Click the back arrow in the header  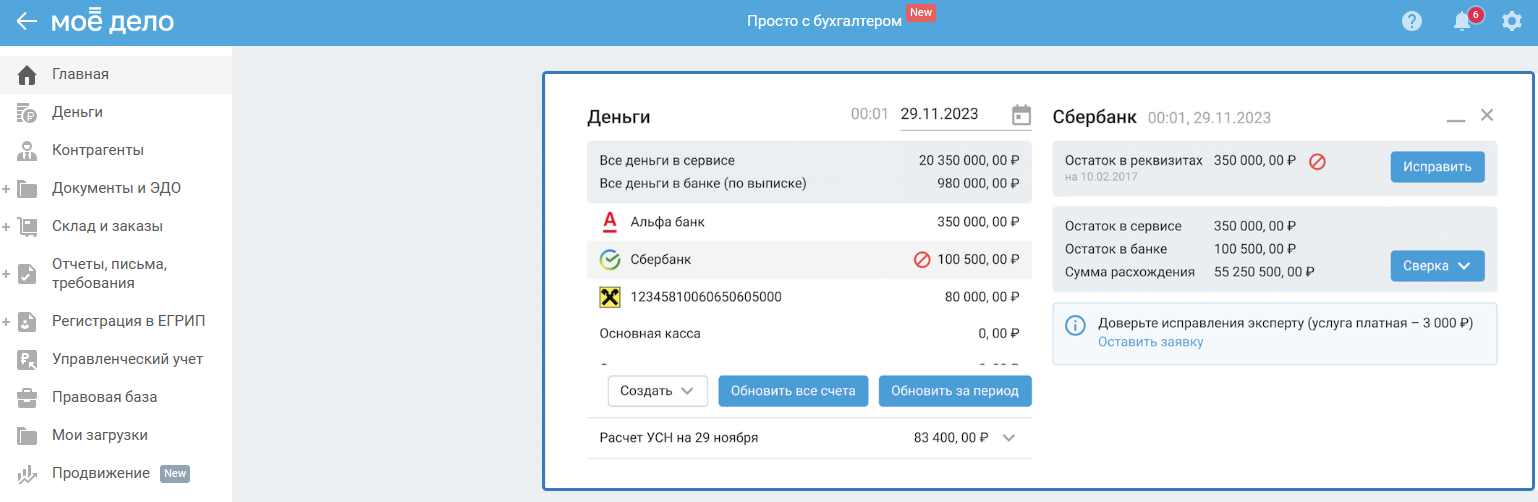pos(27,21)
